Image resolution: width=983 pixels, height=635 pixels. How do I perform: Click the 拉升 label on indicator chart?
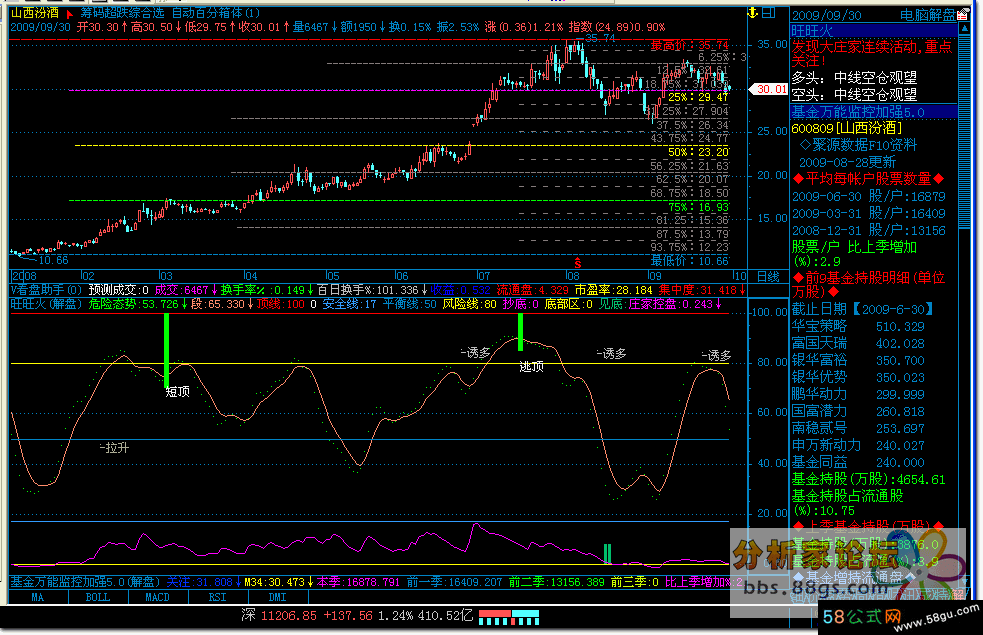[115, 448]
